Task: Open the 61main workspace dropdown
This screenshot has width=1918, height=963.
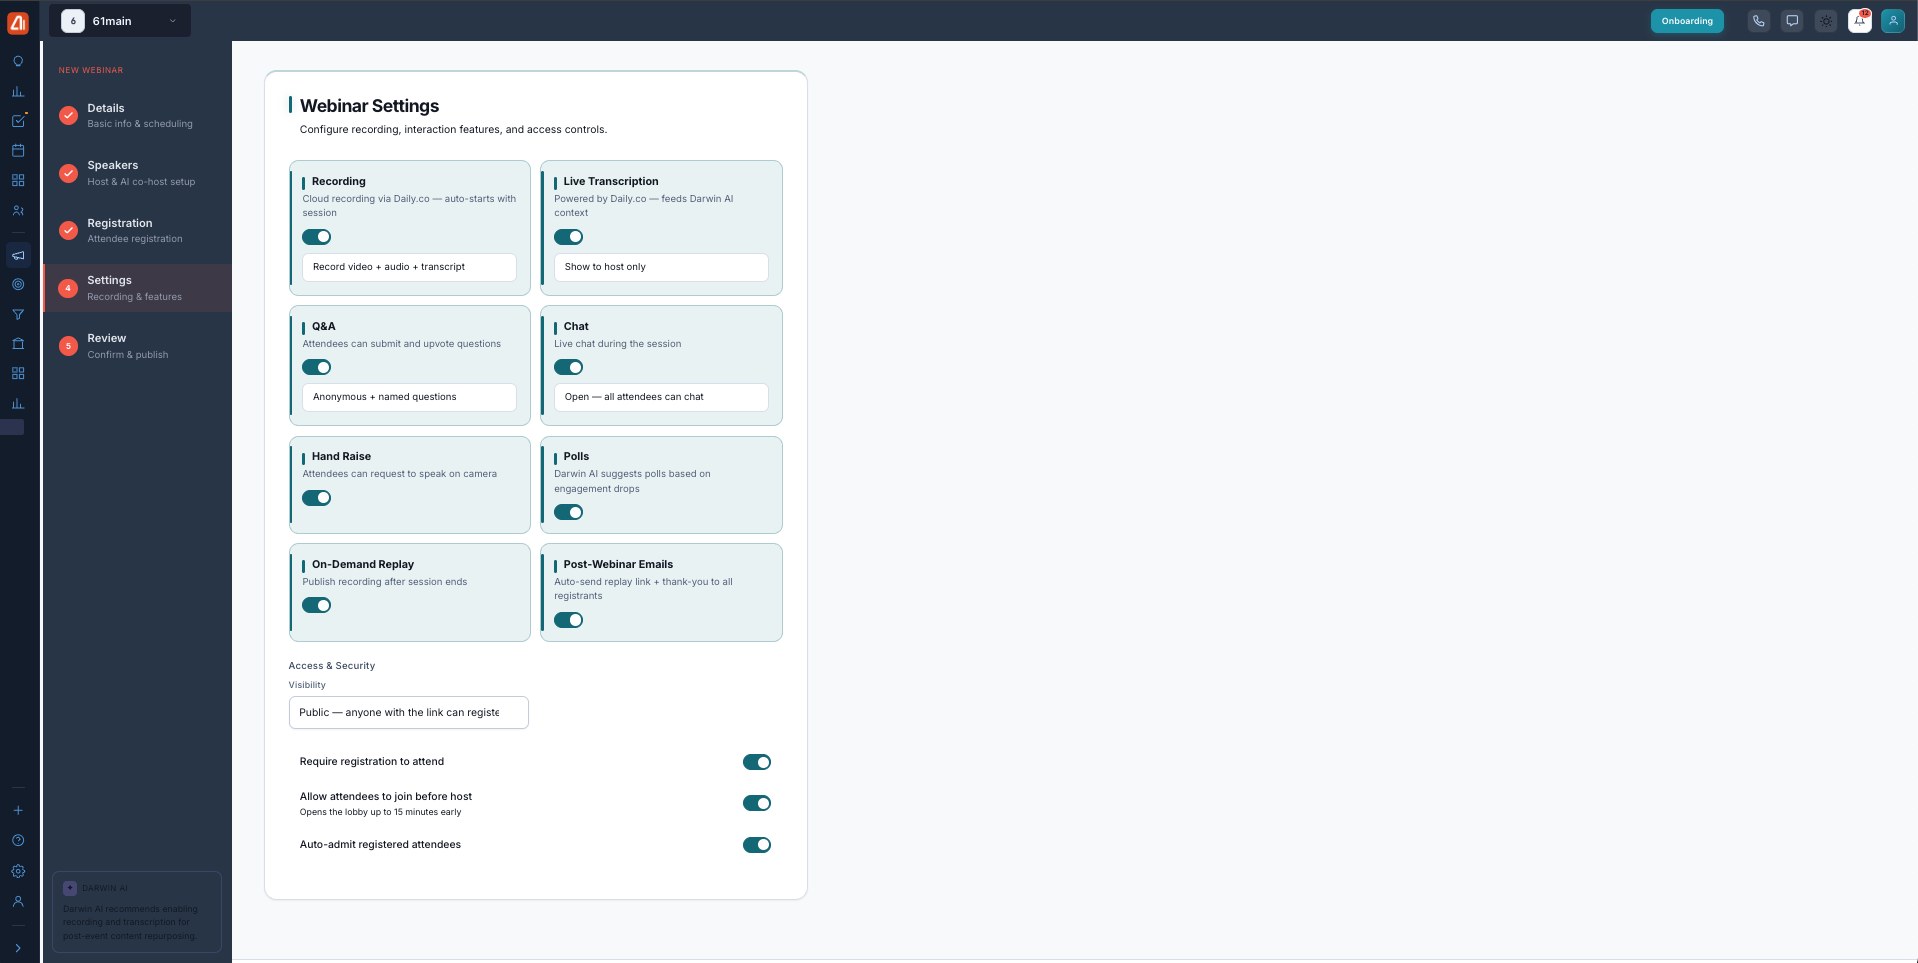Action: [120, 21]
